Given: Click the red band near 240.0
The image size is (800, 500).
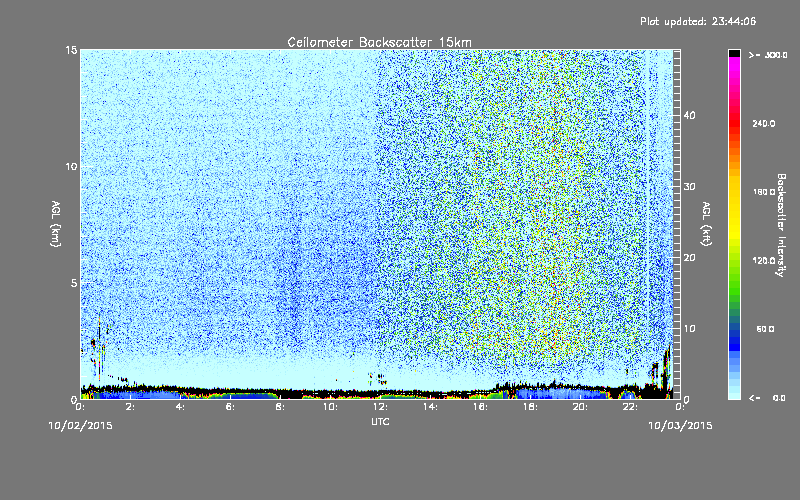Looking at the screenshot, I should 734,122.
